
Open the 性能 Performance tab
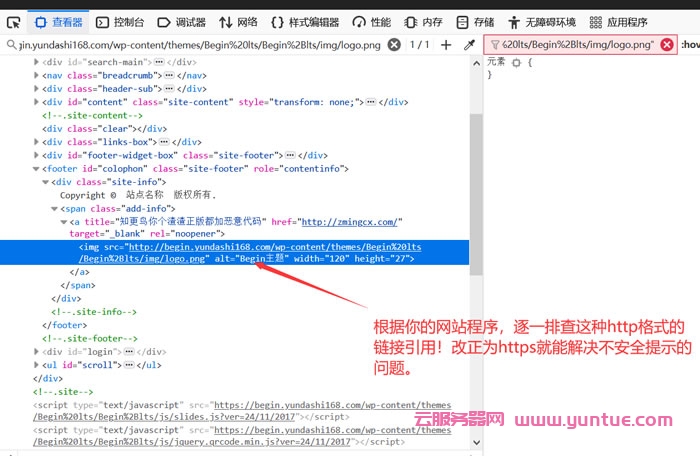click(x=371, y=21)
